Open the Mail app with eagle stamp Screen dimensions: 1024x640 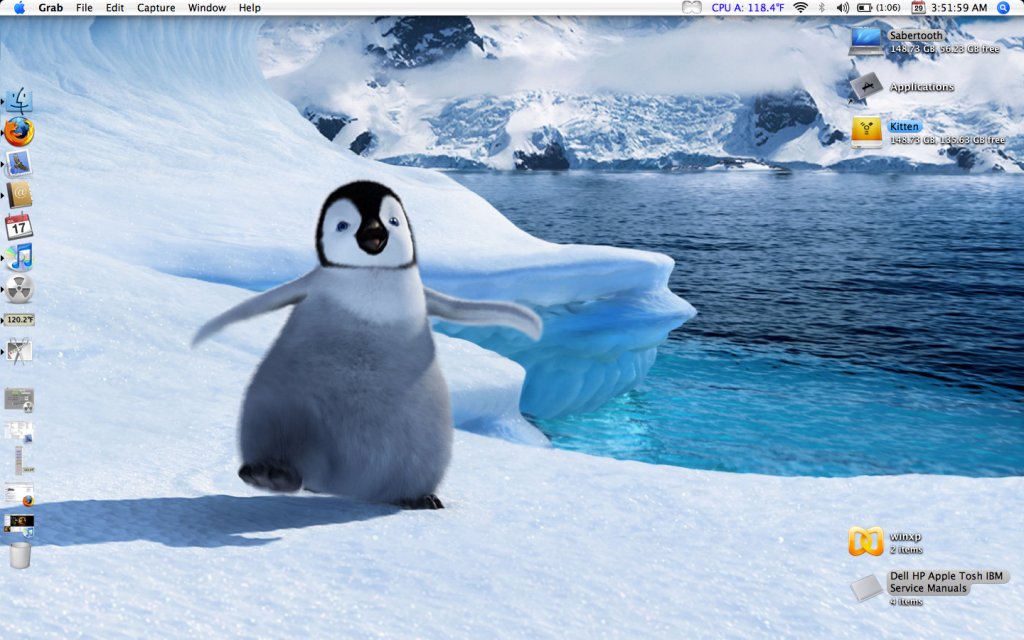[19, 163]
